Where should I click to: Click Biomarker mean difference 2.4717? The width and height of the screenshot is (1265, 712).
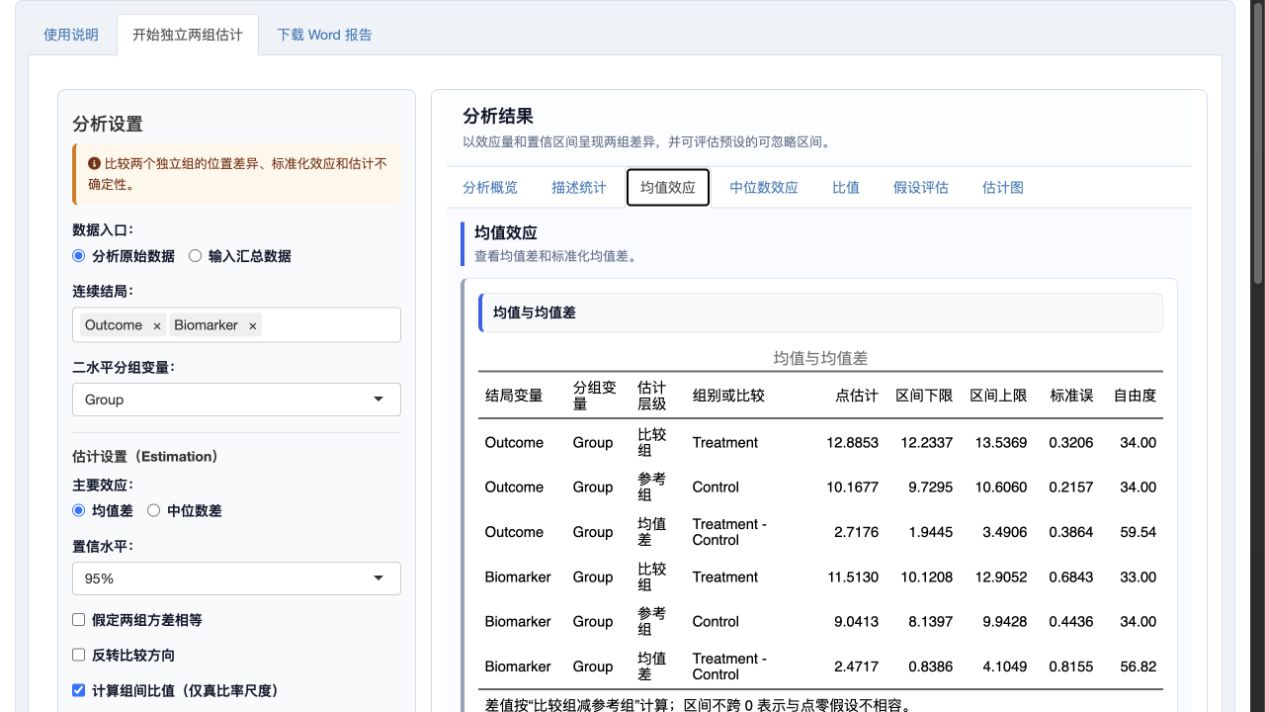856,666
